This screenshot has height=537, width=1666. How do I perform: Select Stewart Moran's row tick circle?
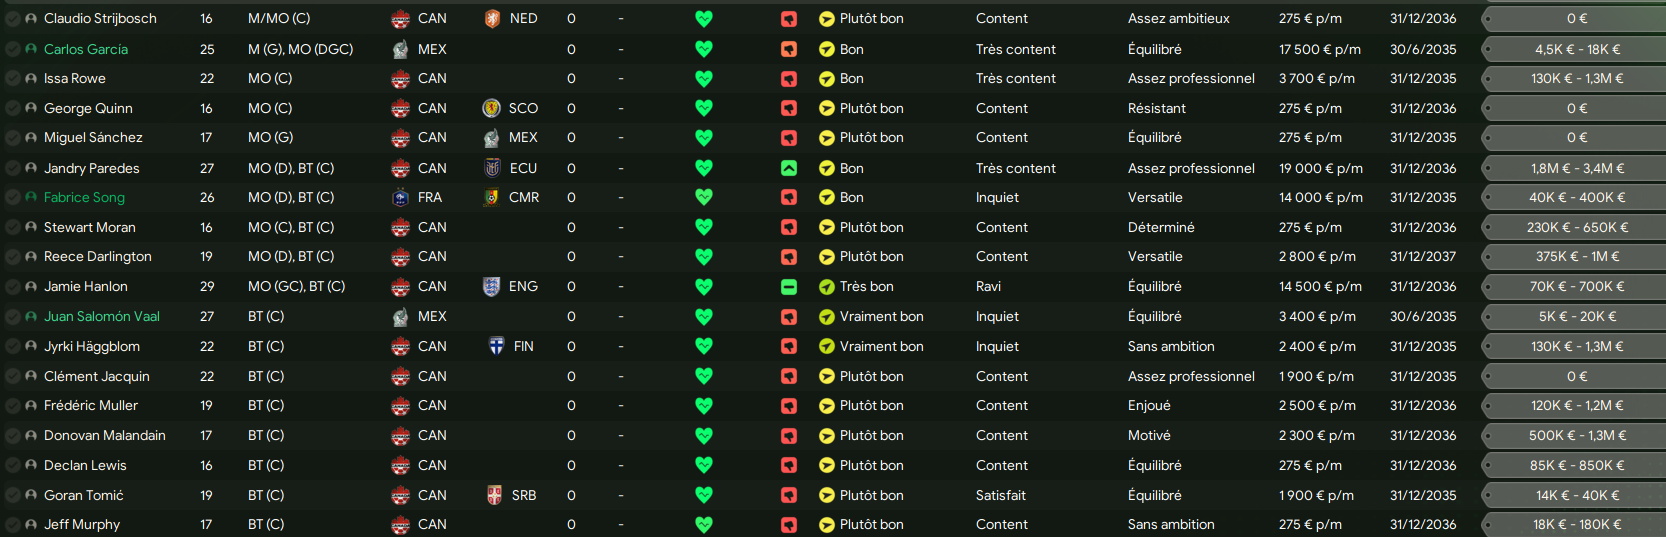[x=13, y=228]
